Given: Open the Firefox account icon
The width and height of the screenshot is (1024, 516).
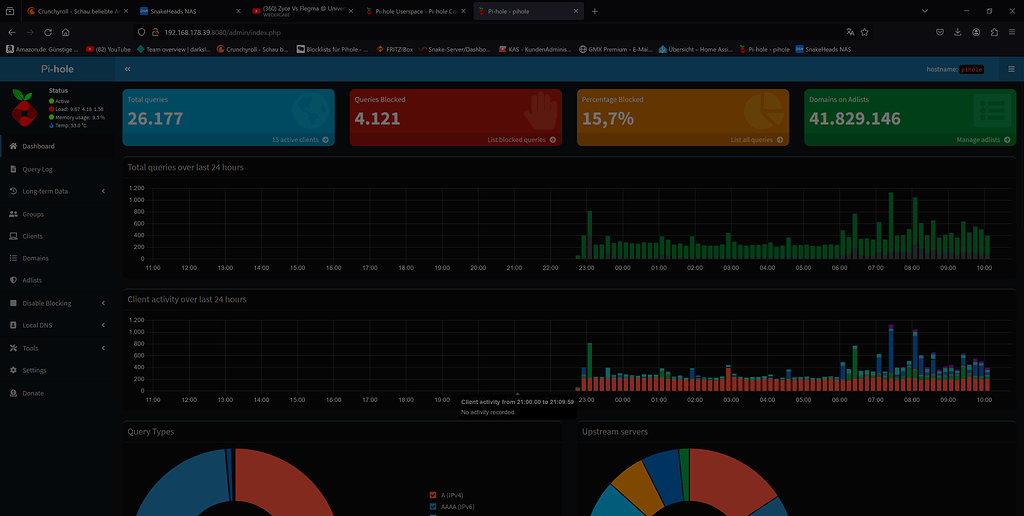Looking at the screenshot, I should pos(976,32).
